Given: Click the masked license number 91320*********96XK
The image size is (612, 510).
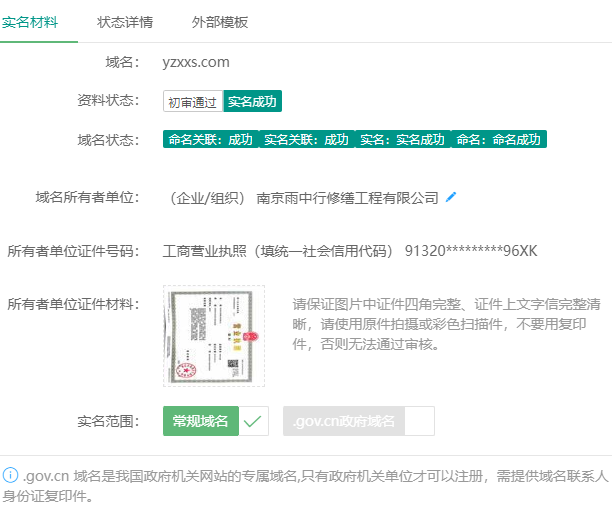Looking at the screenshot, I should [471, 250].
